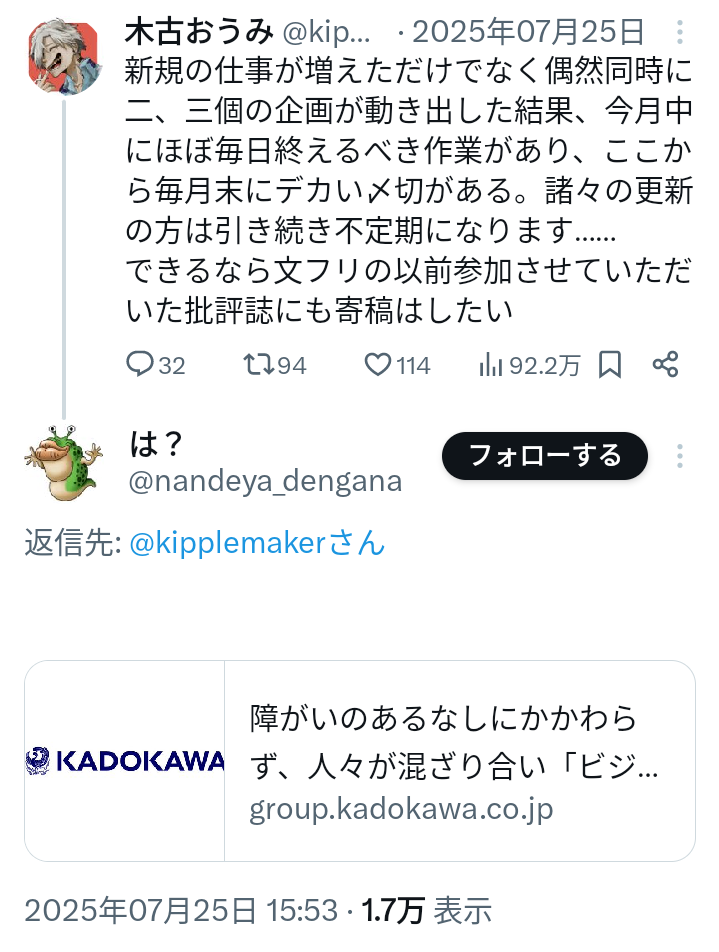Visit the group.kadokawa.co.jp domain link
Screen dimensions: 719x952
coord(401,808)
